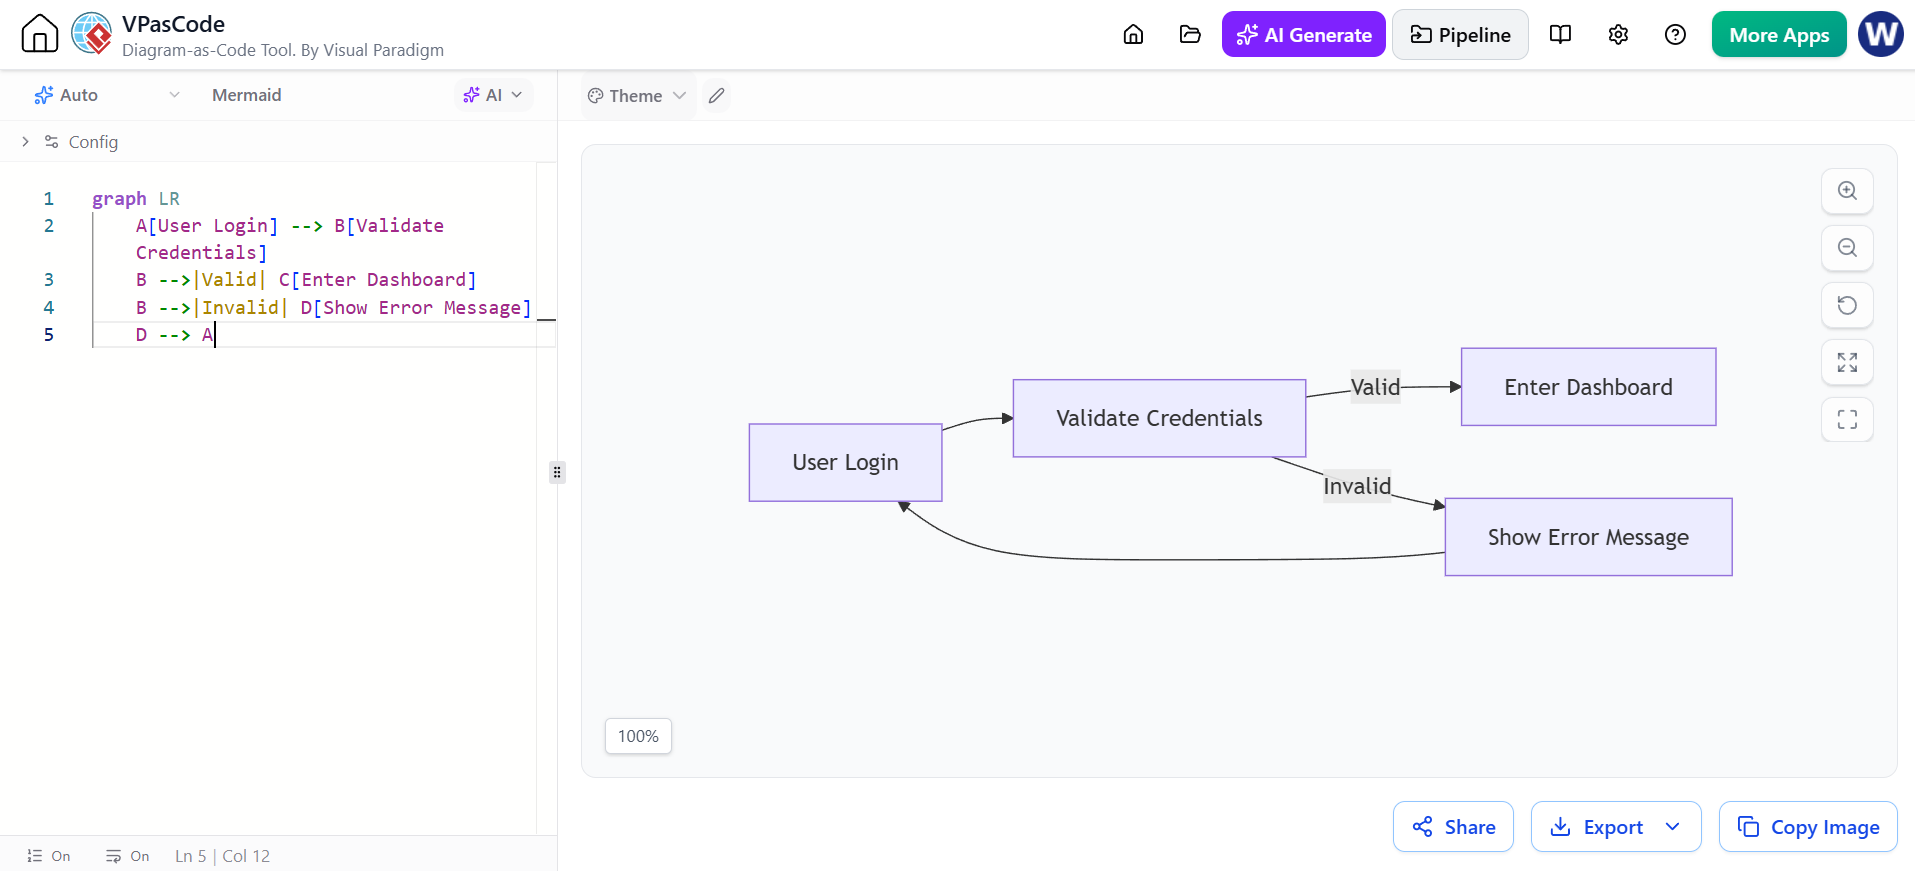Open the Theme dropdown

point(637,96)
